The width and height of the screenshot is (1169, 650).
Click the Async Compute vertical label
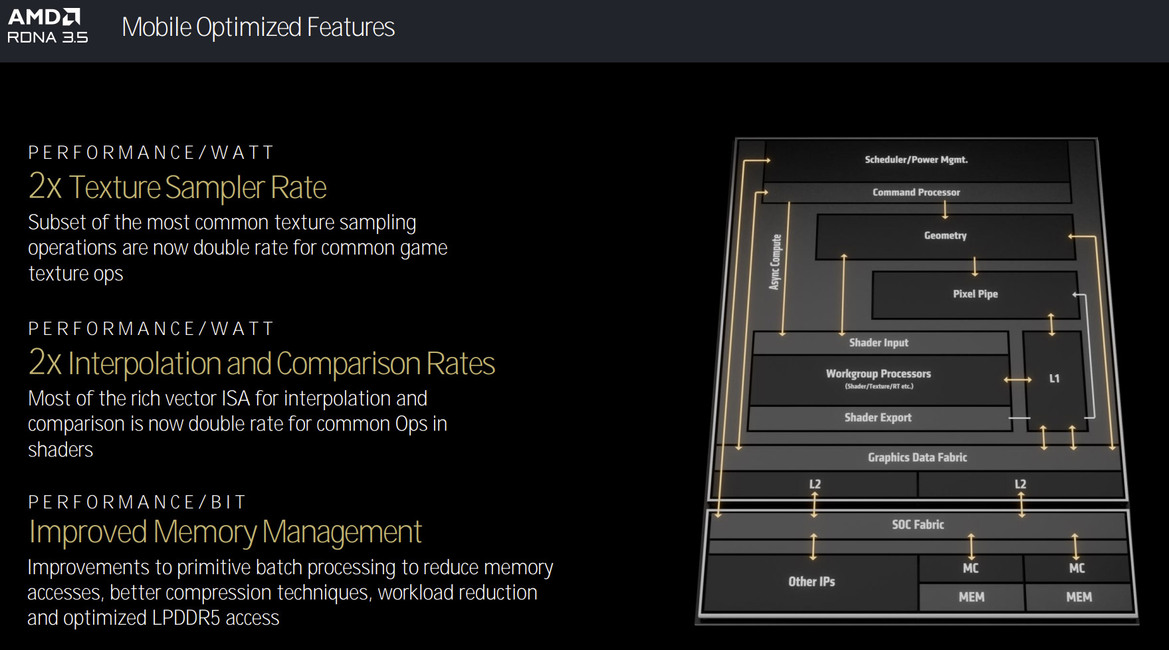pyautogui.click(x=775, y=262)
